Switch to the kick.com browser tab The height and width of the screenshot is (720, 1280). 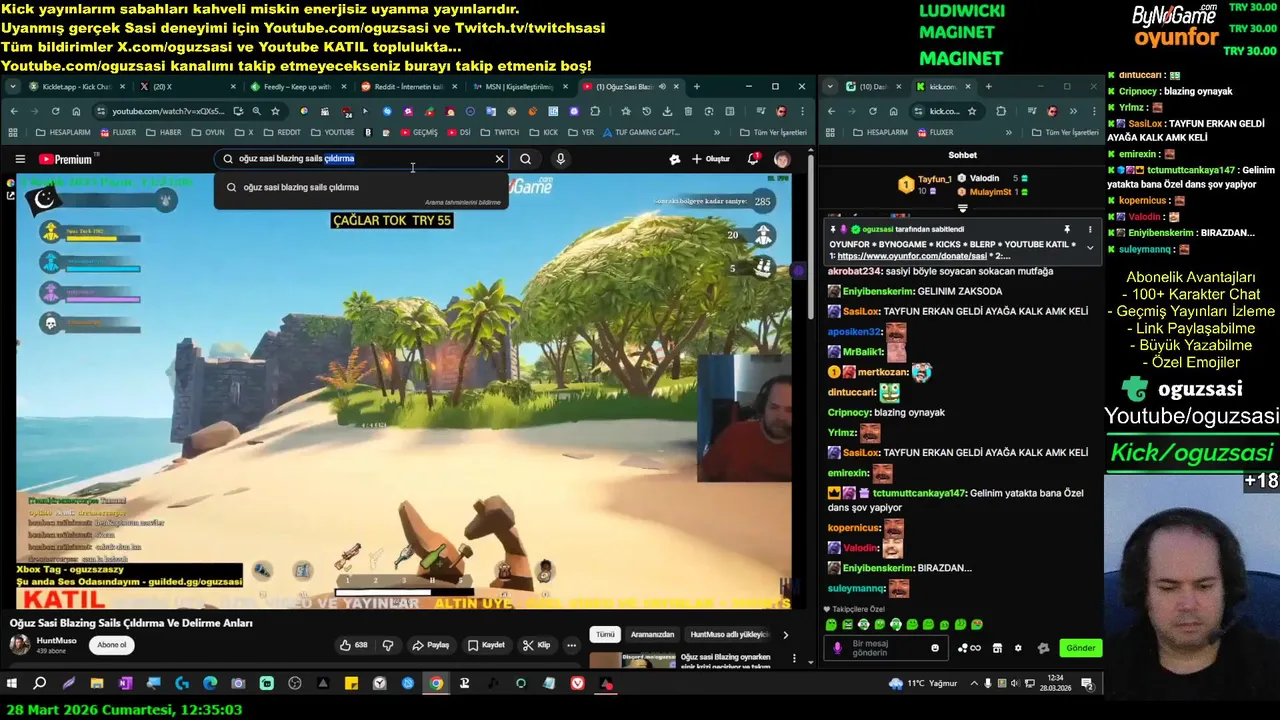point(943,87)
